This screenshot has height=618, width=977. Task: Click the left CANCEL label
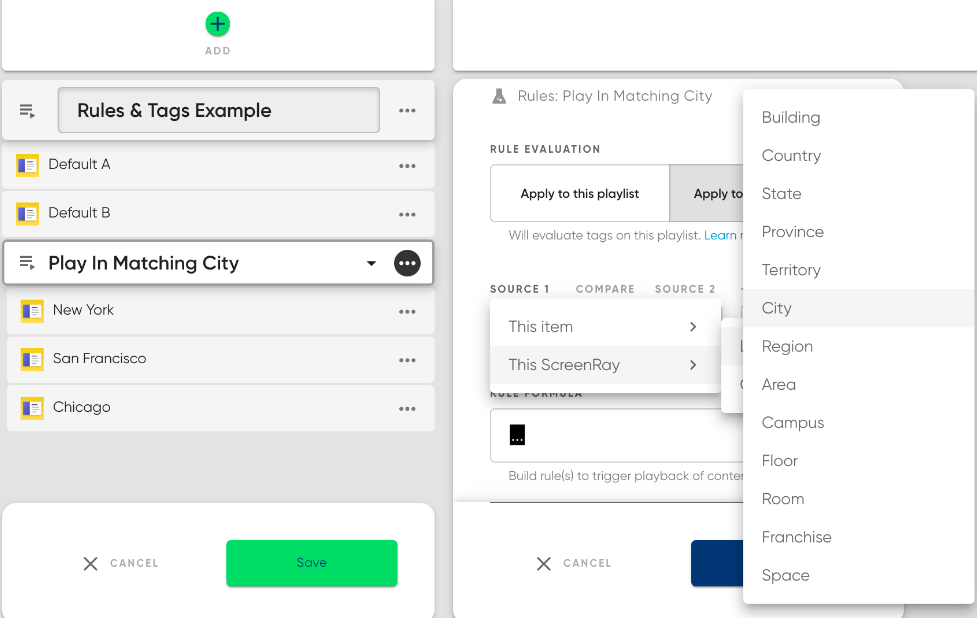134,563
